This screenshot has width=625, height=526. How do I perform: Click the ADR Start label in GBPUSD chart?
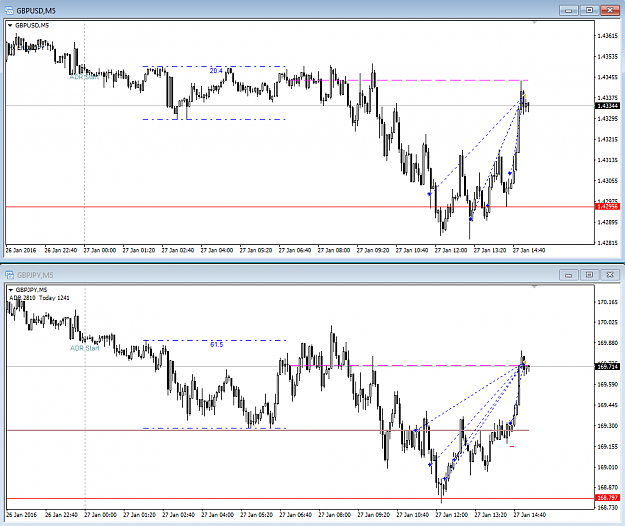coord(84,77)
